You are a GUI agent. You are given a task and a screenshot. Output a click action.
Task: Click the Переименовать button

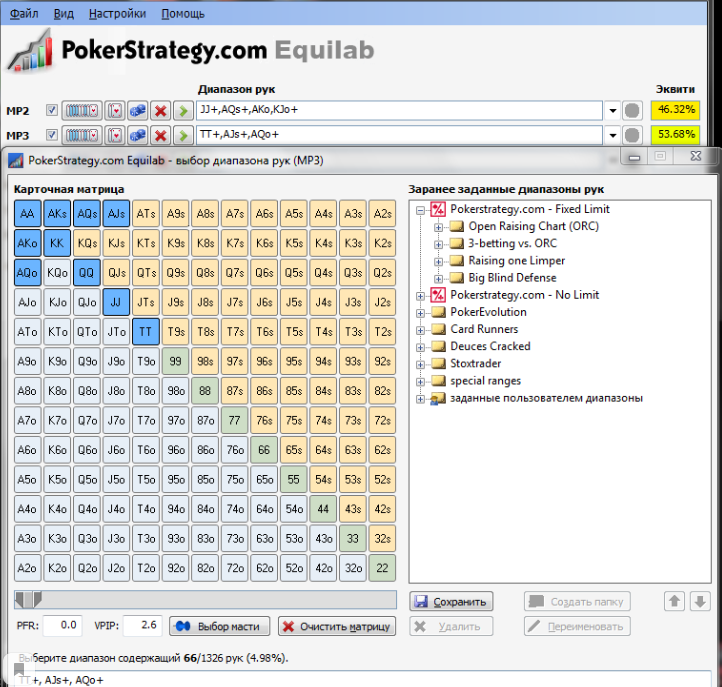(x=577, y=626)
